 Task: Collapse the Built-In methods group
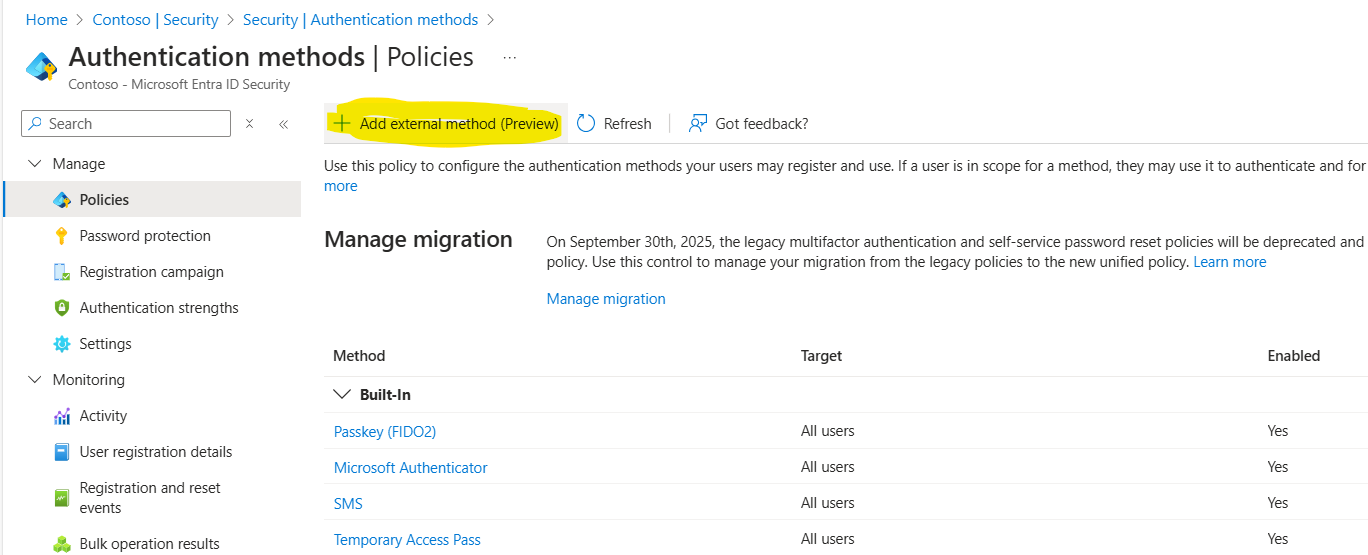342,395
